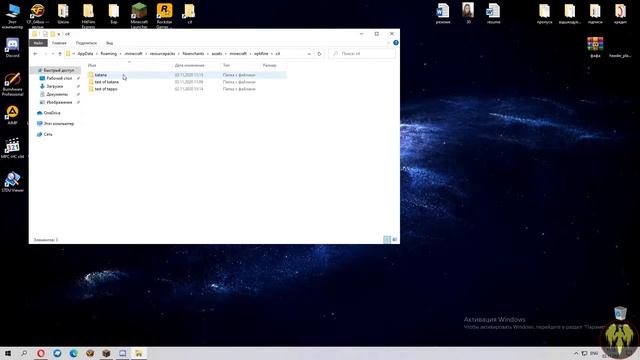This screenshot has width=640, height=360.
Task: Open the MPC-HC x64 desktop shortcut
Action: tap(12, 148)
